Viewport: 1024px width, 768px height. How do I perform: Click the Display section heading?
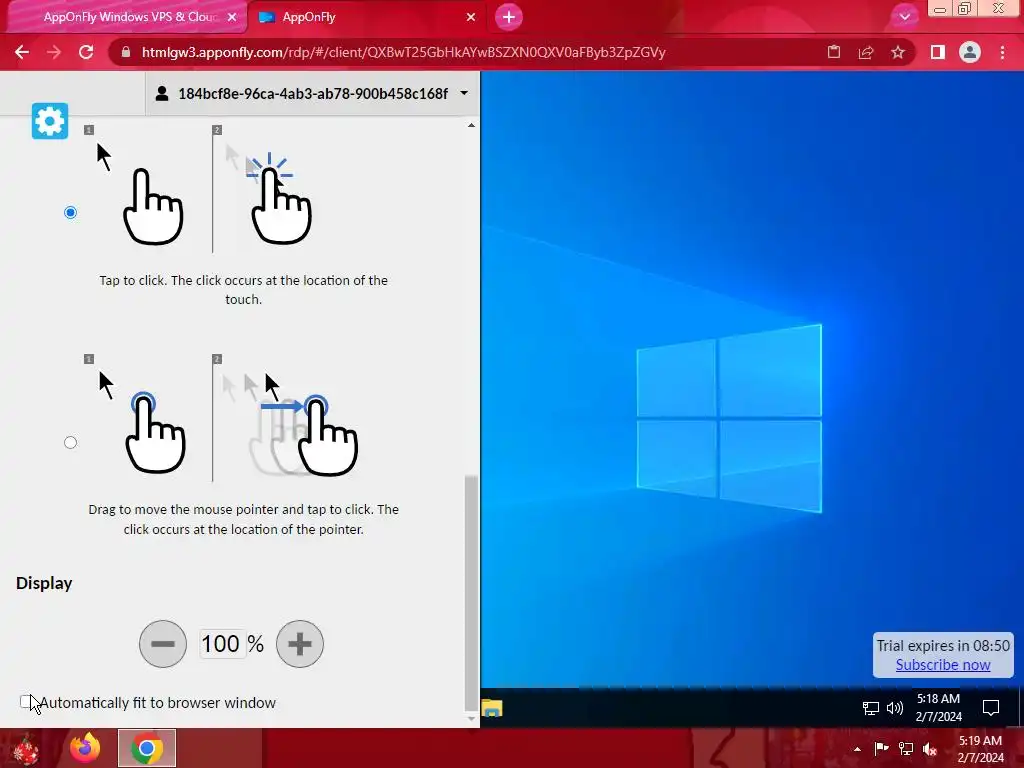coord(44,583)
